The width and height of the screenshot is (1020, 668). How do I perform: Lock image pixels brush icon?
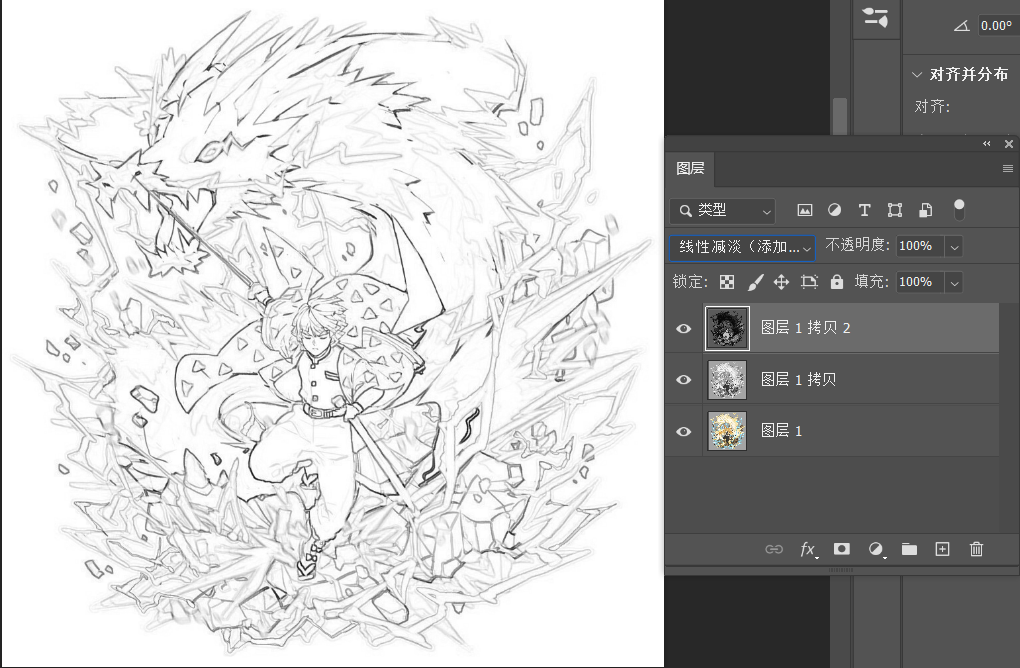tap(755, 282)
